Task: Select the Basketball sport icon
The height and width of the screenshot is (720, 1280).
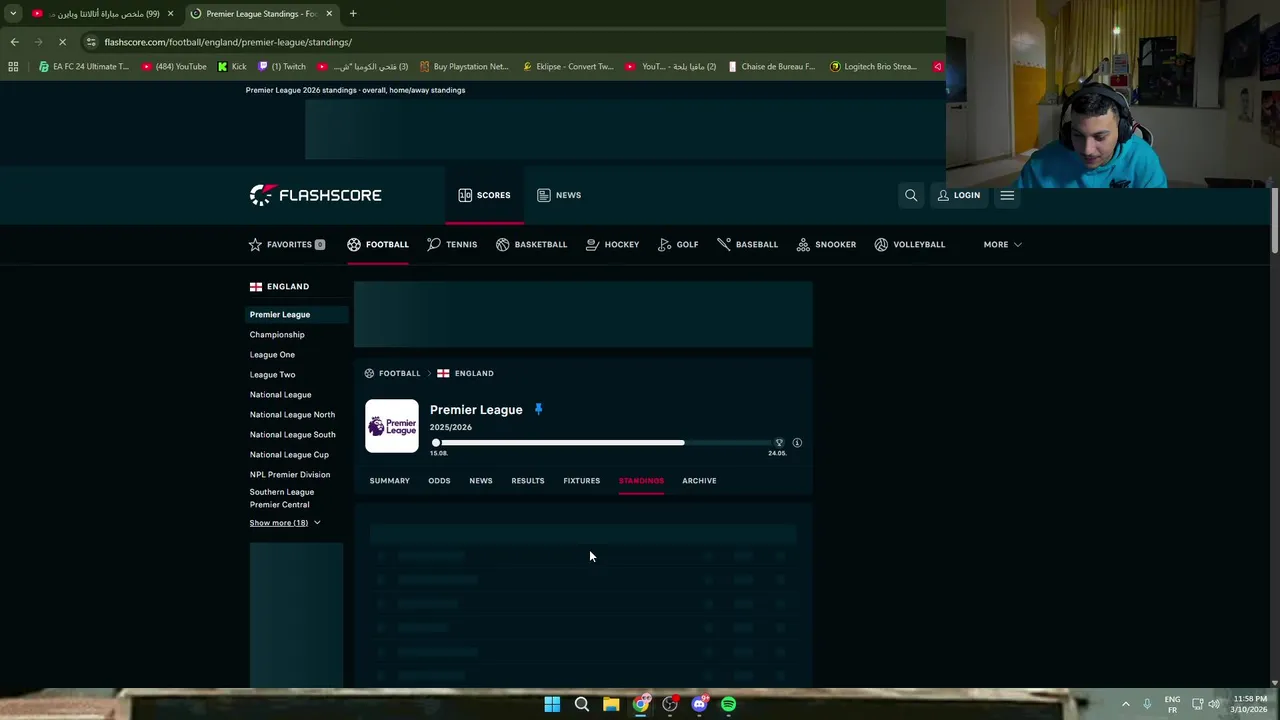Action: click(503, 244)
